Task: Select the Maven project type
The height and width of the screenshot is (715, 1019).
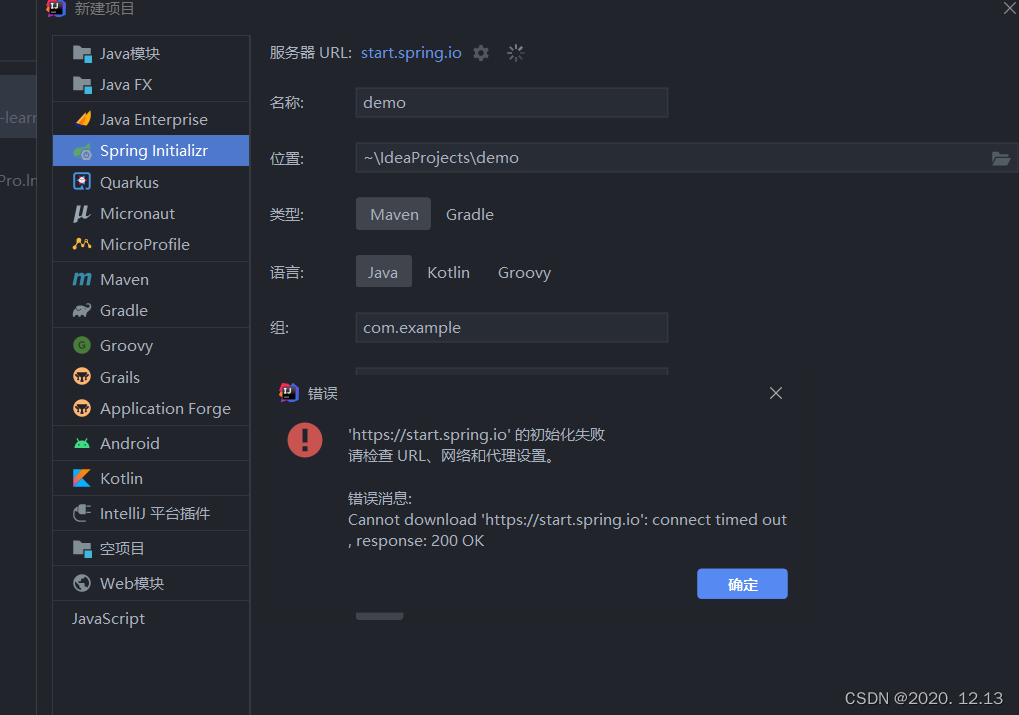Action: click(393, 214)
